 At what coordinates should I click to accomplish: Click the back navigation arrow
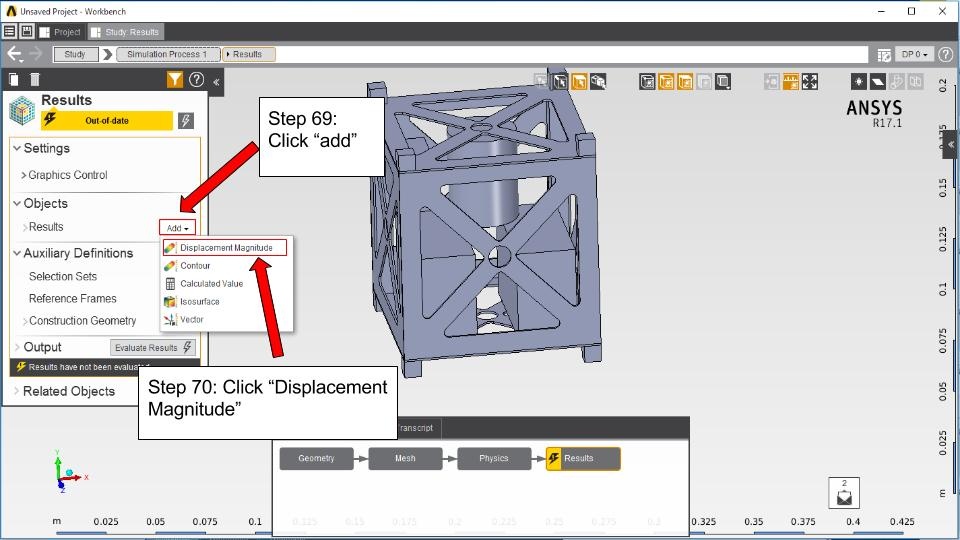tap(14, 54)
